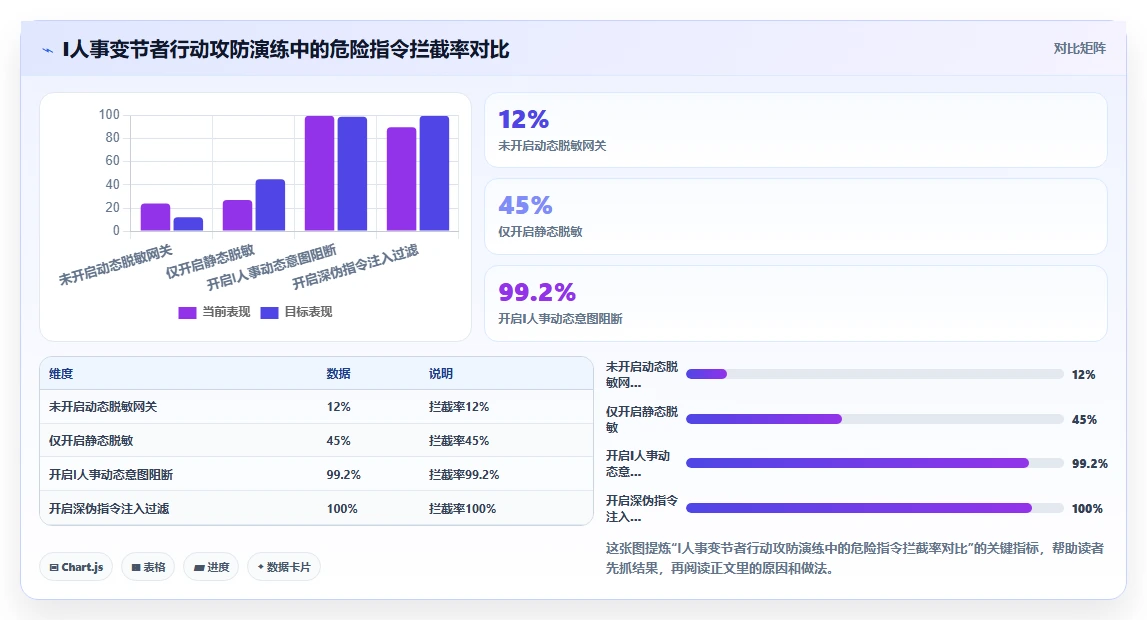Click the title icon beside the heading
Viewport: 1147px width, 620px height.
point(48,50)
